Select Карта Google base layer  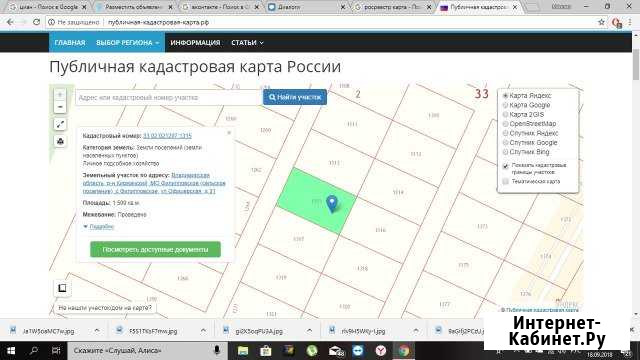[x=505, y=105]
